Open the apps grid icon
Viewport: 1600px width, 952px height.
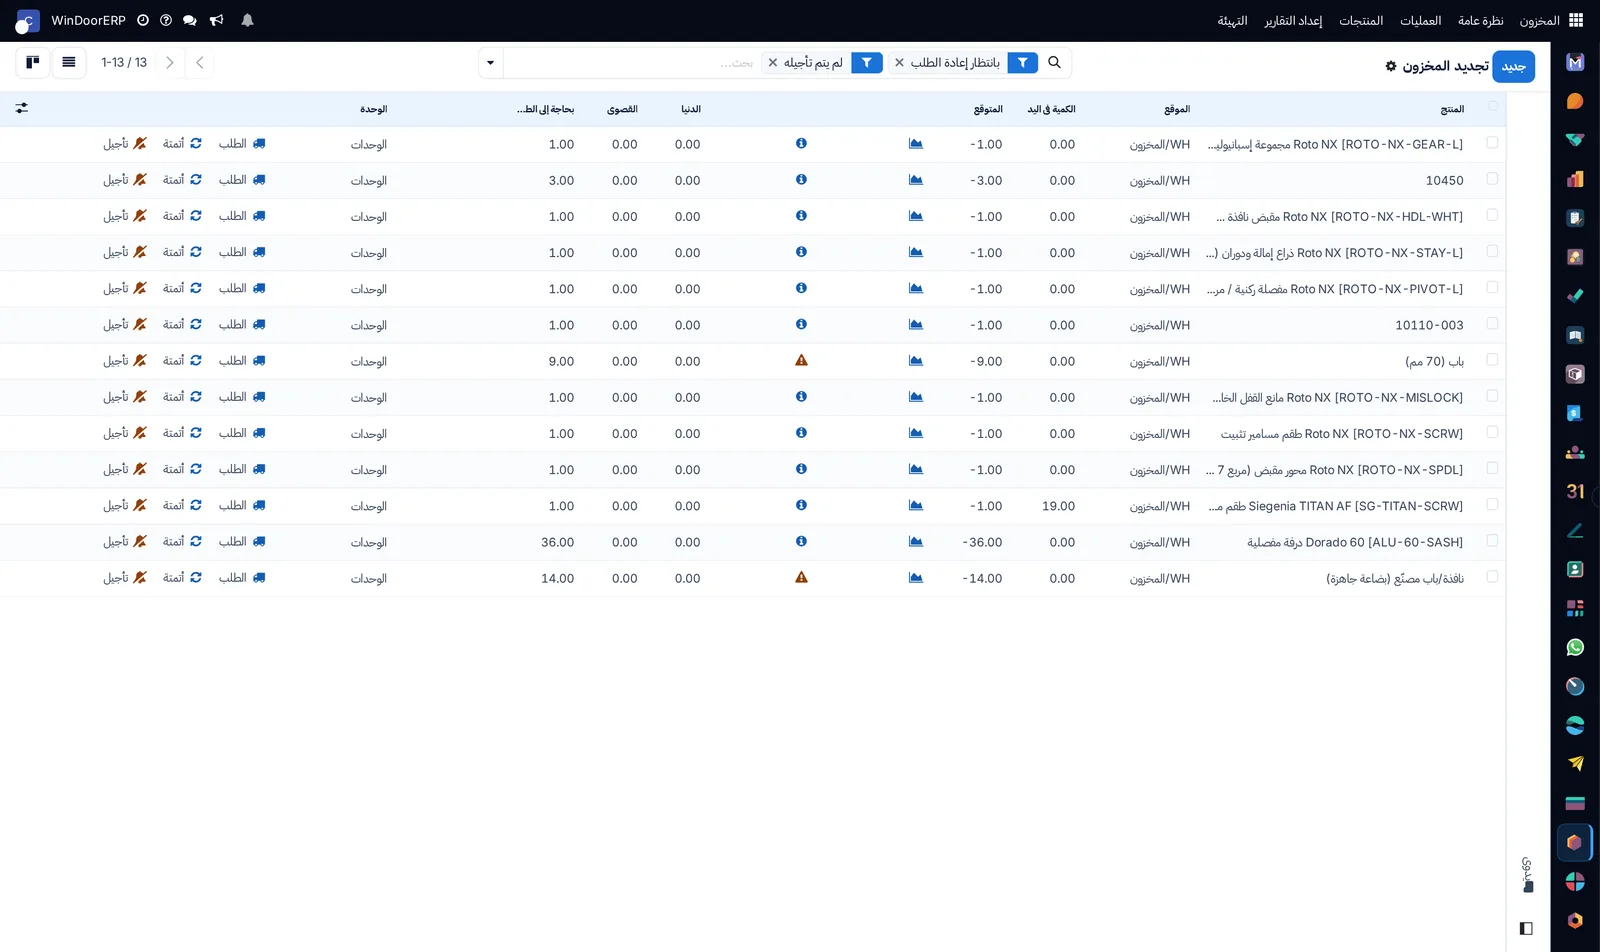[1576, 20]
